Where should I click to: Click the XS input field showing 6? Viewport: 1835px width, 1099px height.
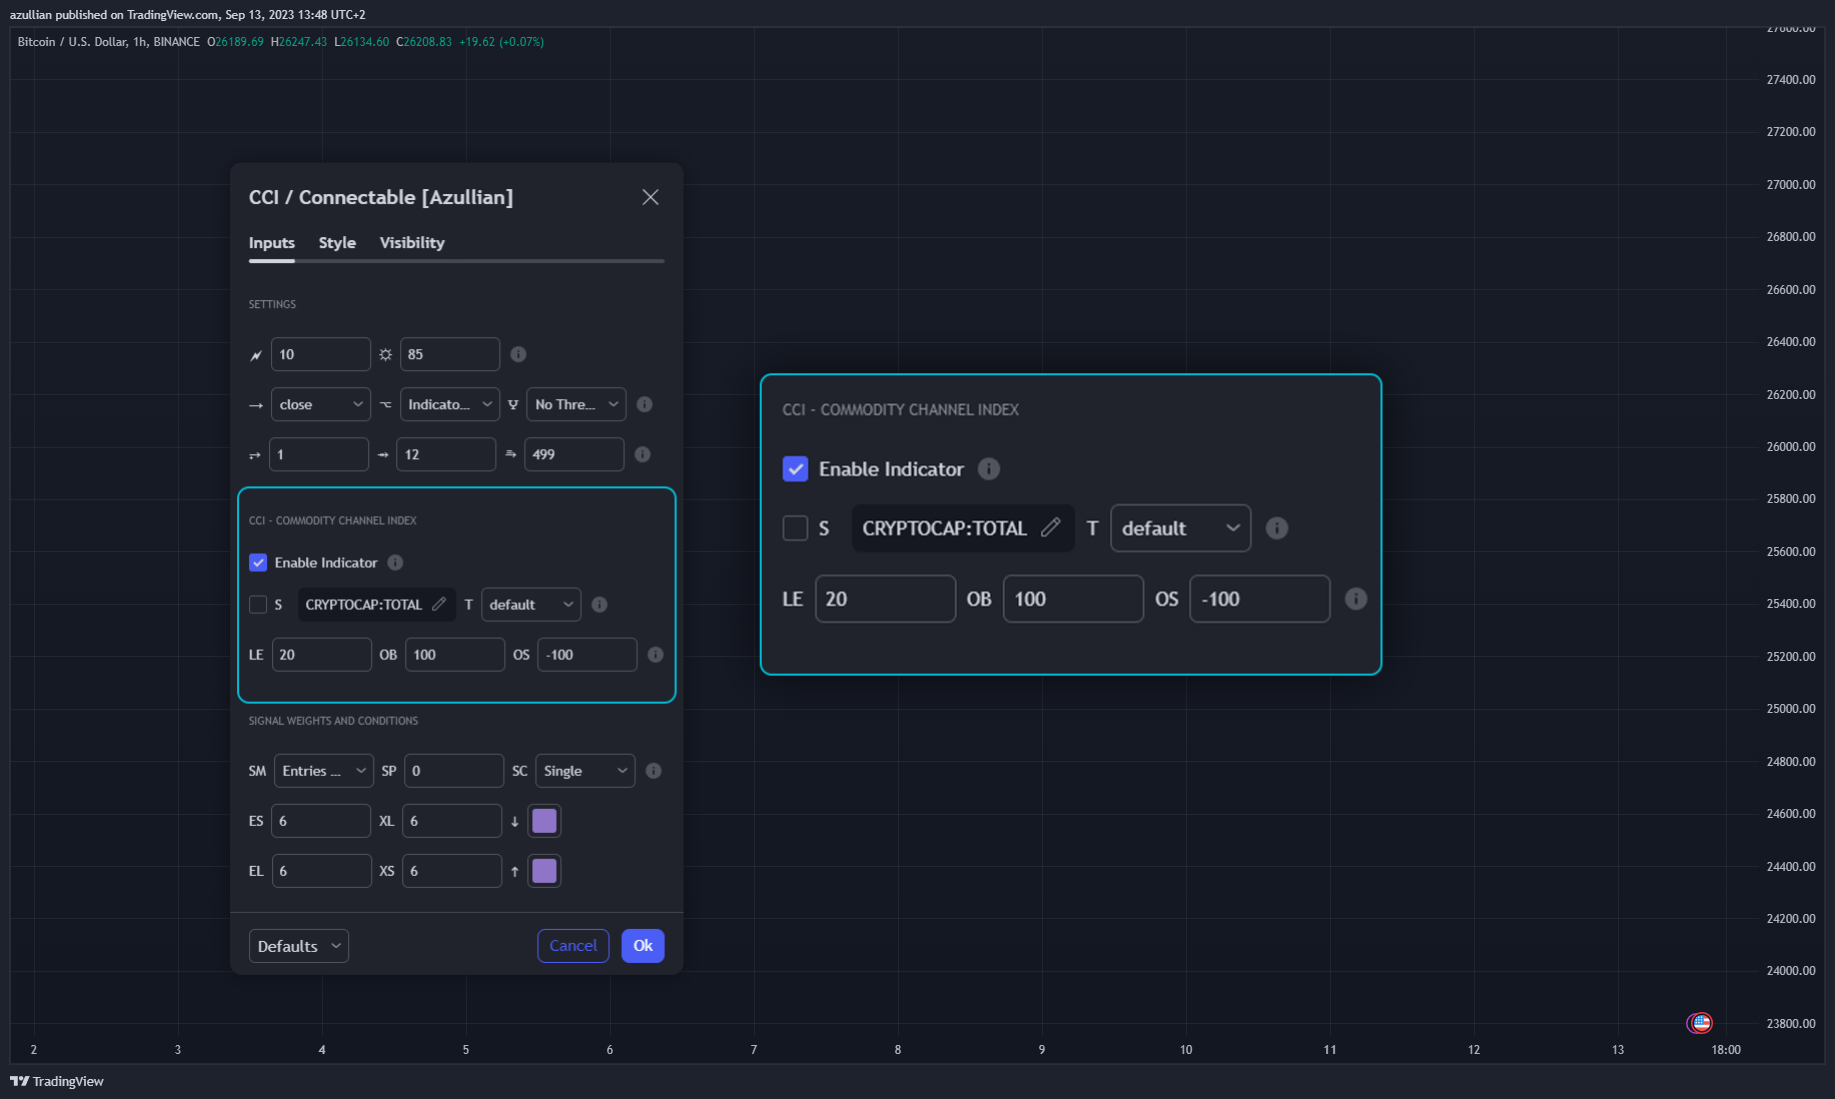tap(452, 871)
